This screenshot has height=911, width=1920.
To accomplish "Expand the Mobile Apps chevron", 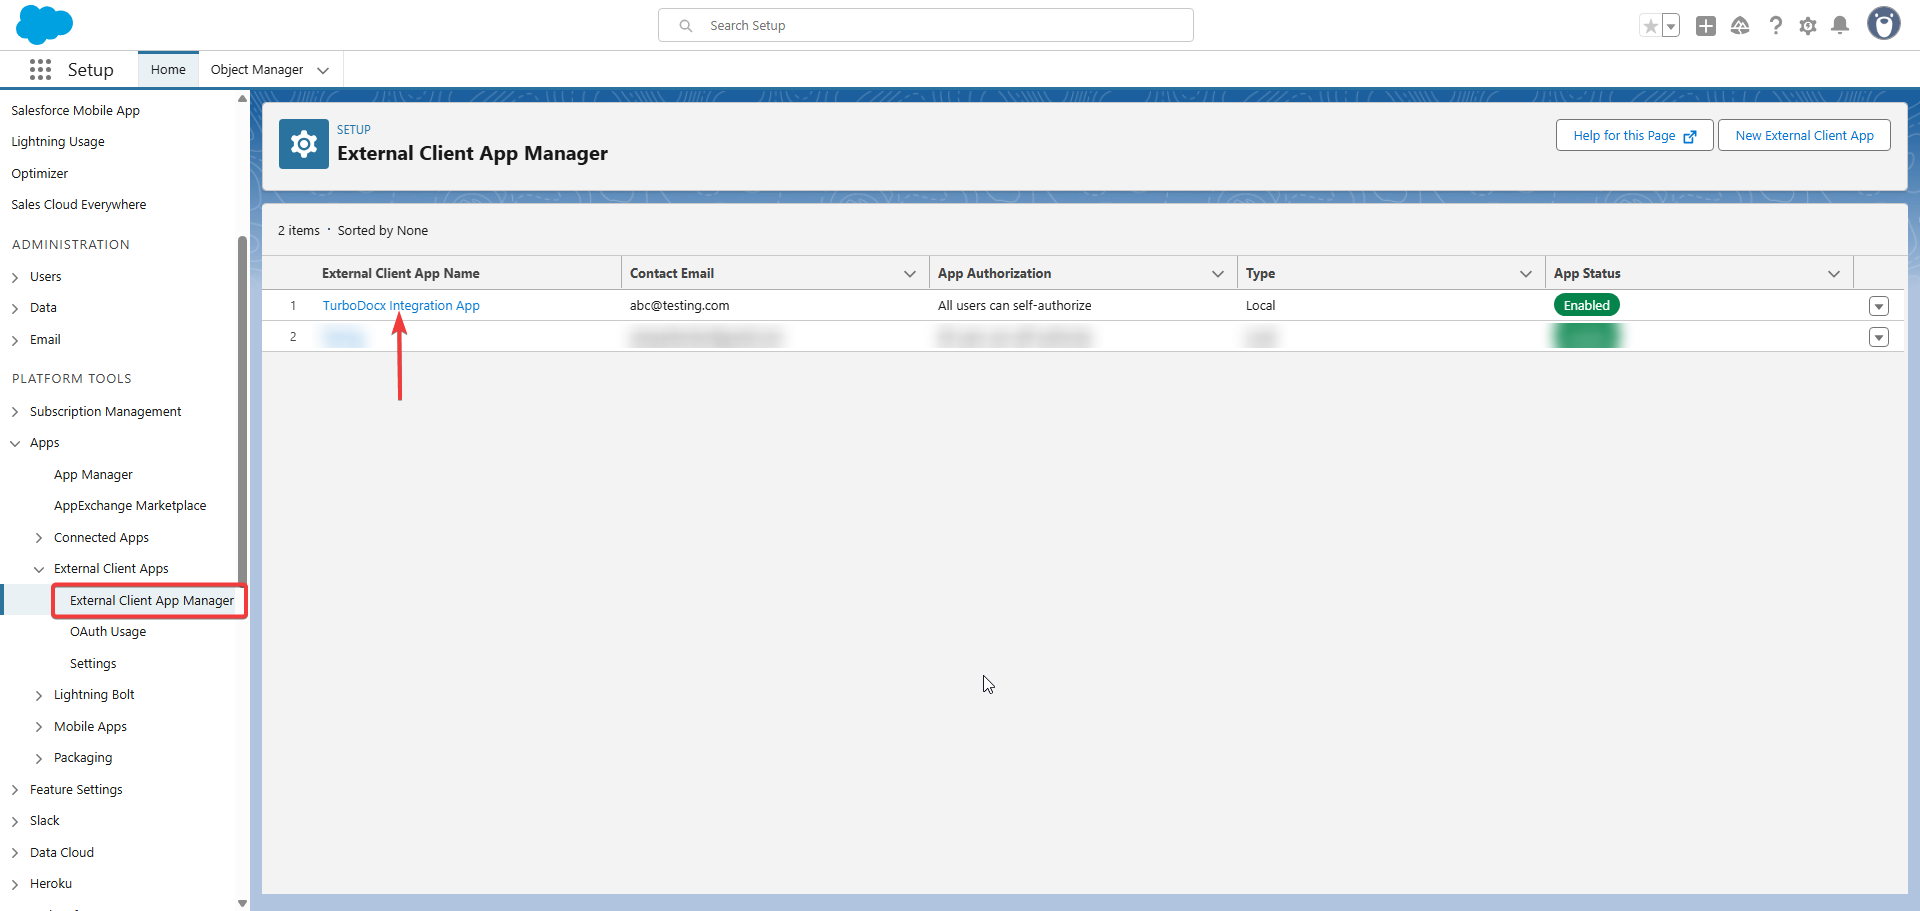I will coord(39,727).
